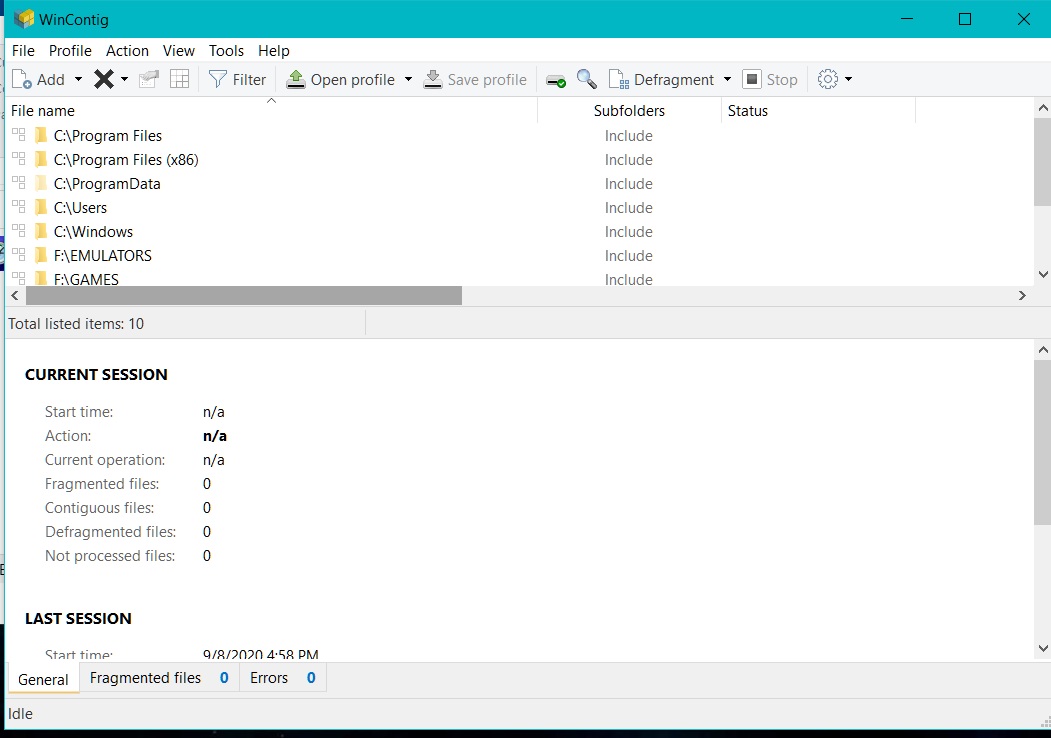Viewport: 1051px width, 738px height.
Task: Maximize the WinContig window
Action: click(965, 19)
